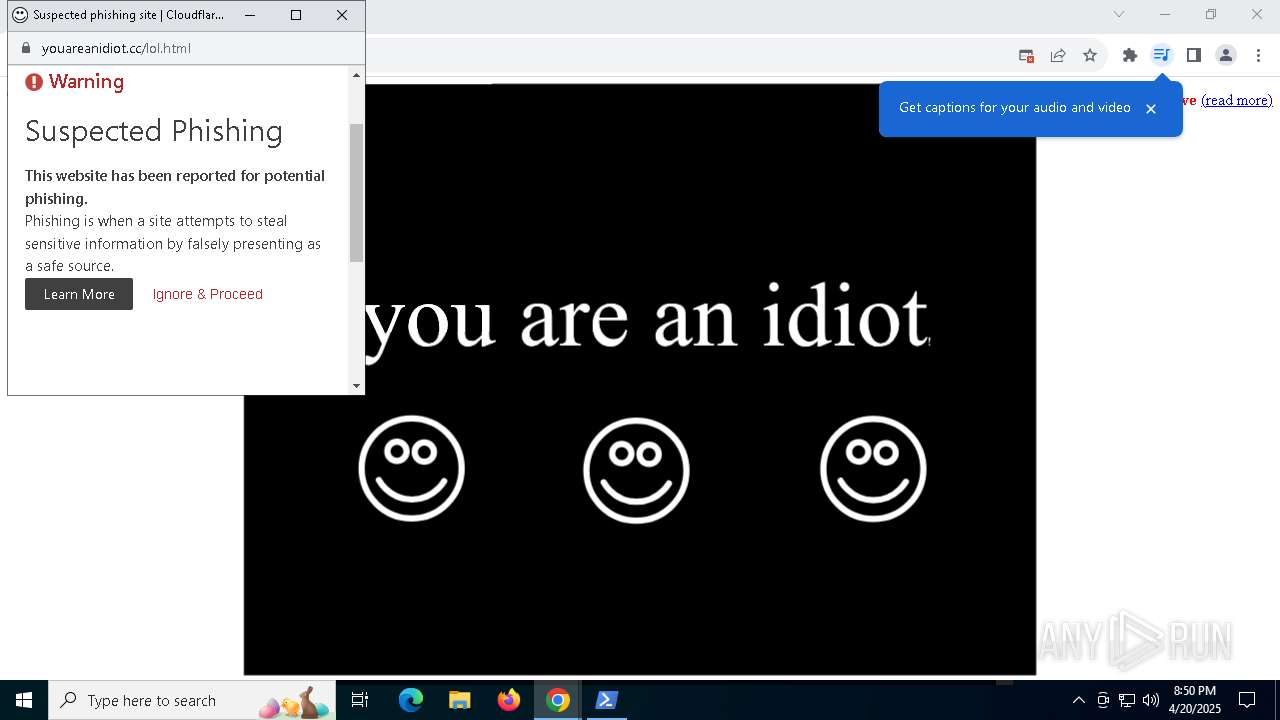The image size is (1280, 720).
Task: Click the middle smiley face
Action: click(636, 470)
